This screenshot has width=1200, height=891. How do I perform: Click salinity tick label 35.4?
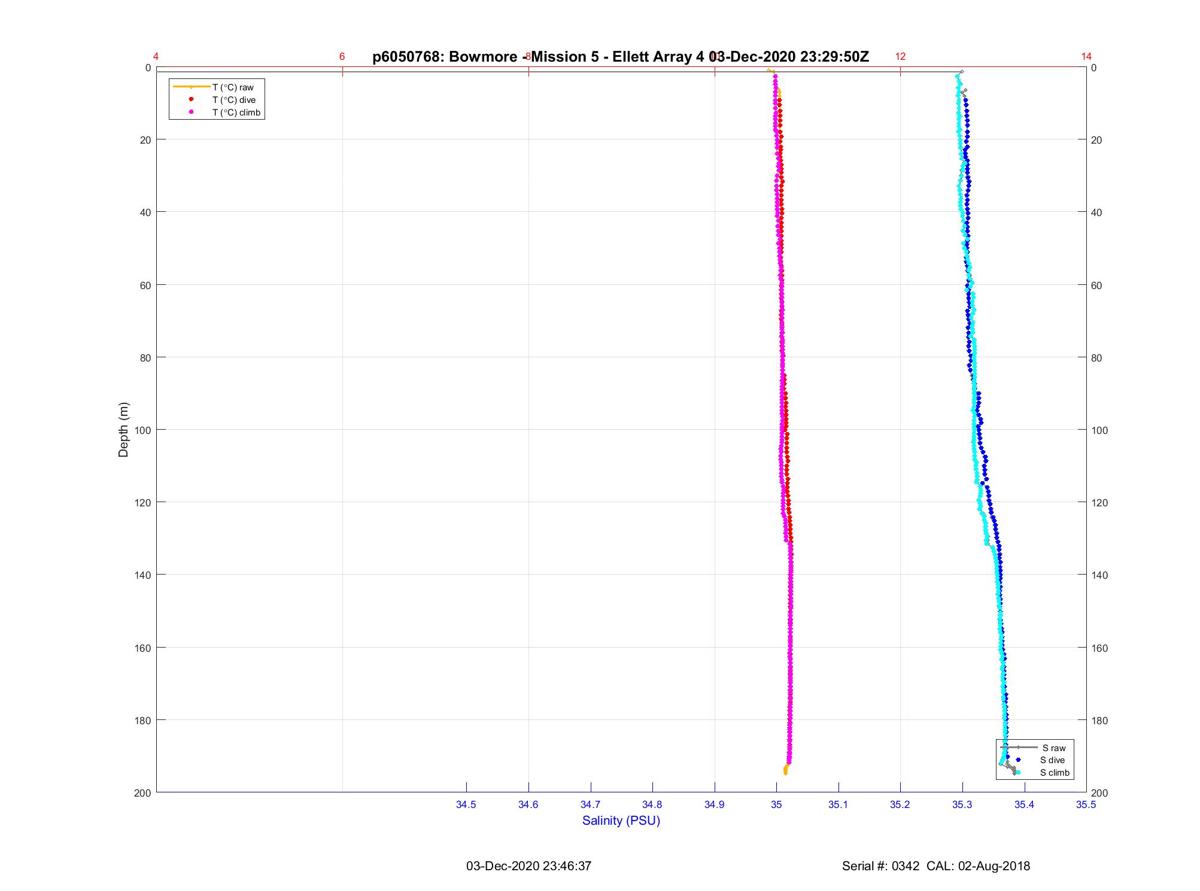[1024, 805]
